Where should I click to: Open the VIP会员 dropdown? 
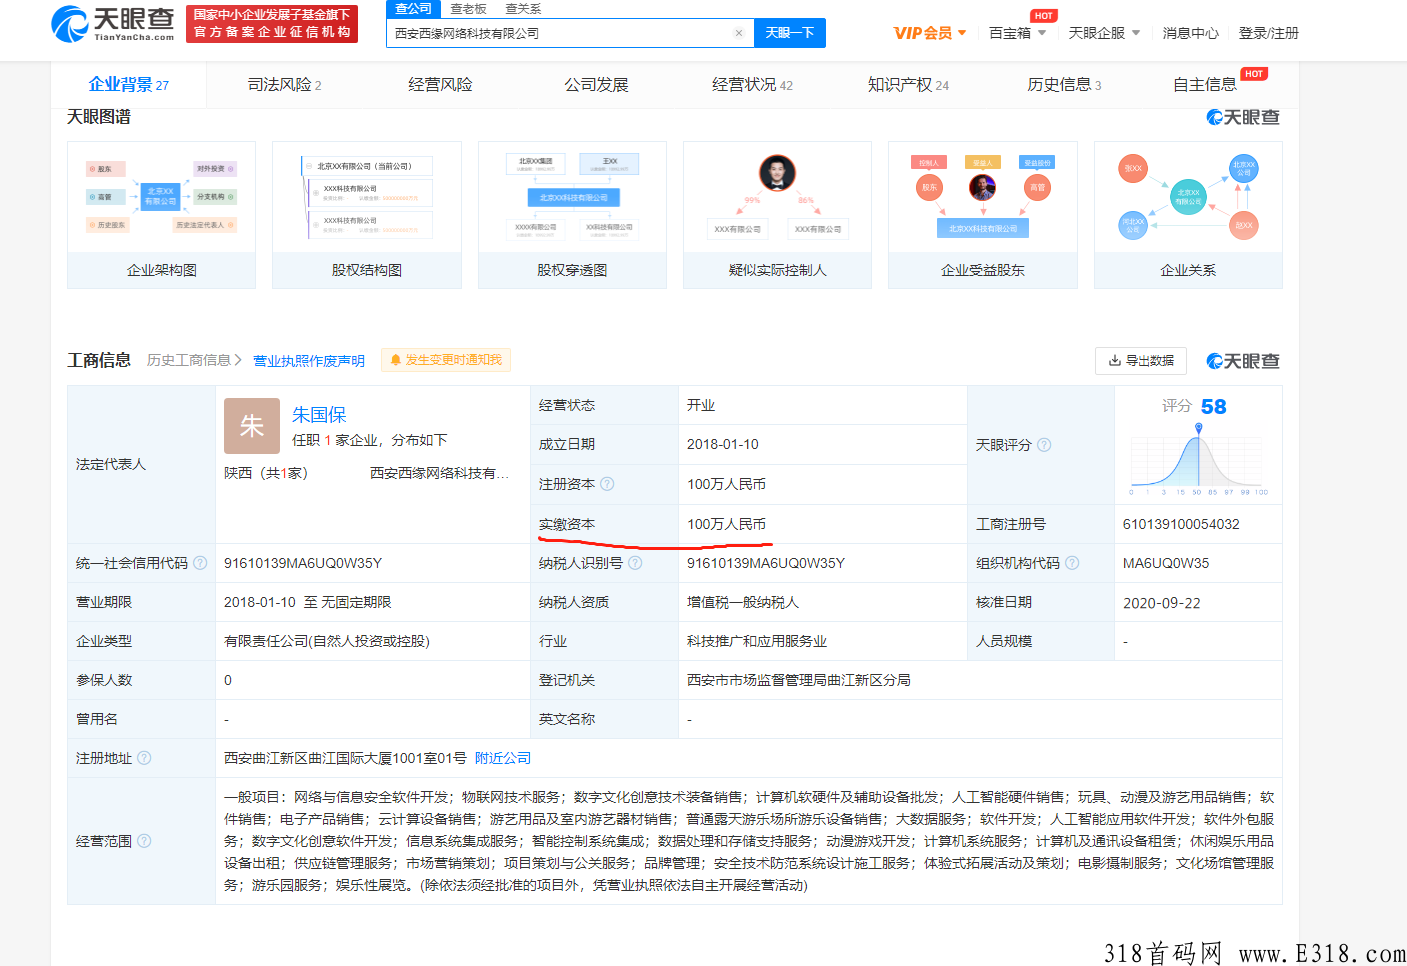point(930,33)
